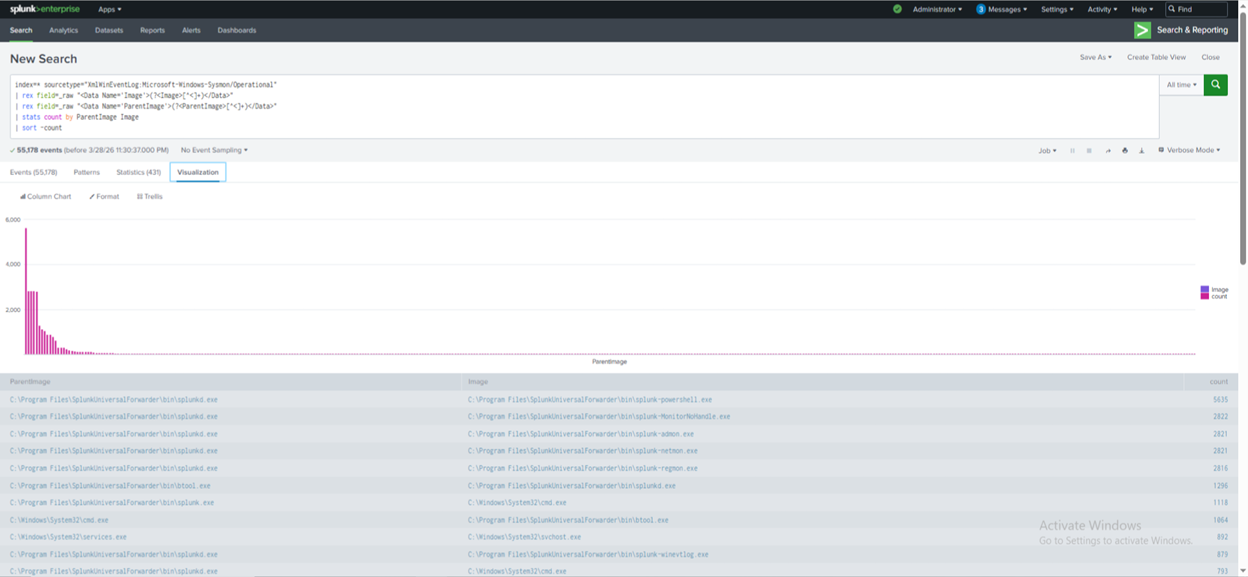The image size is (1248, 577).
Task: Click the Messages count badge showing 3
Action: click(981, 9)
